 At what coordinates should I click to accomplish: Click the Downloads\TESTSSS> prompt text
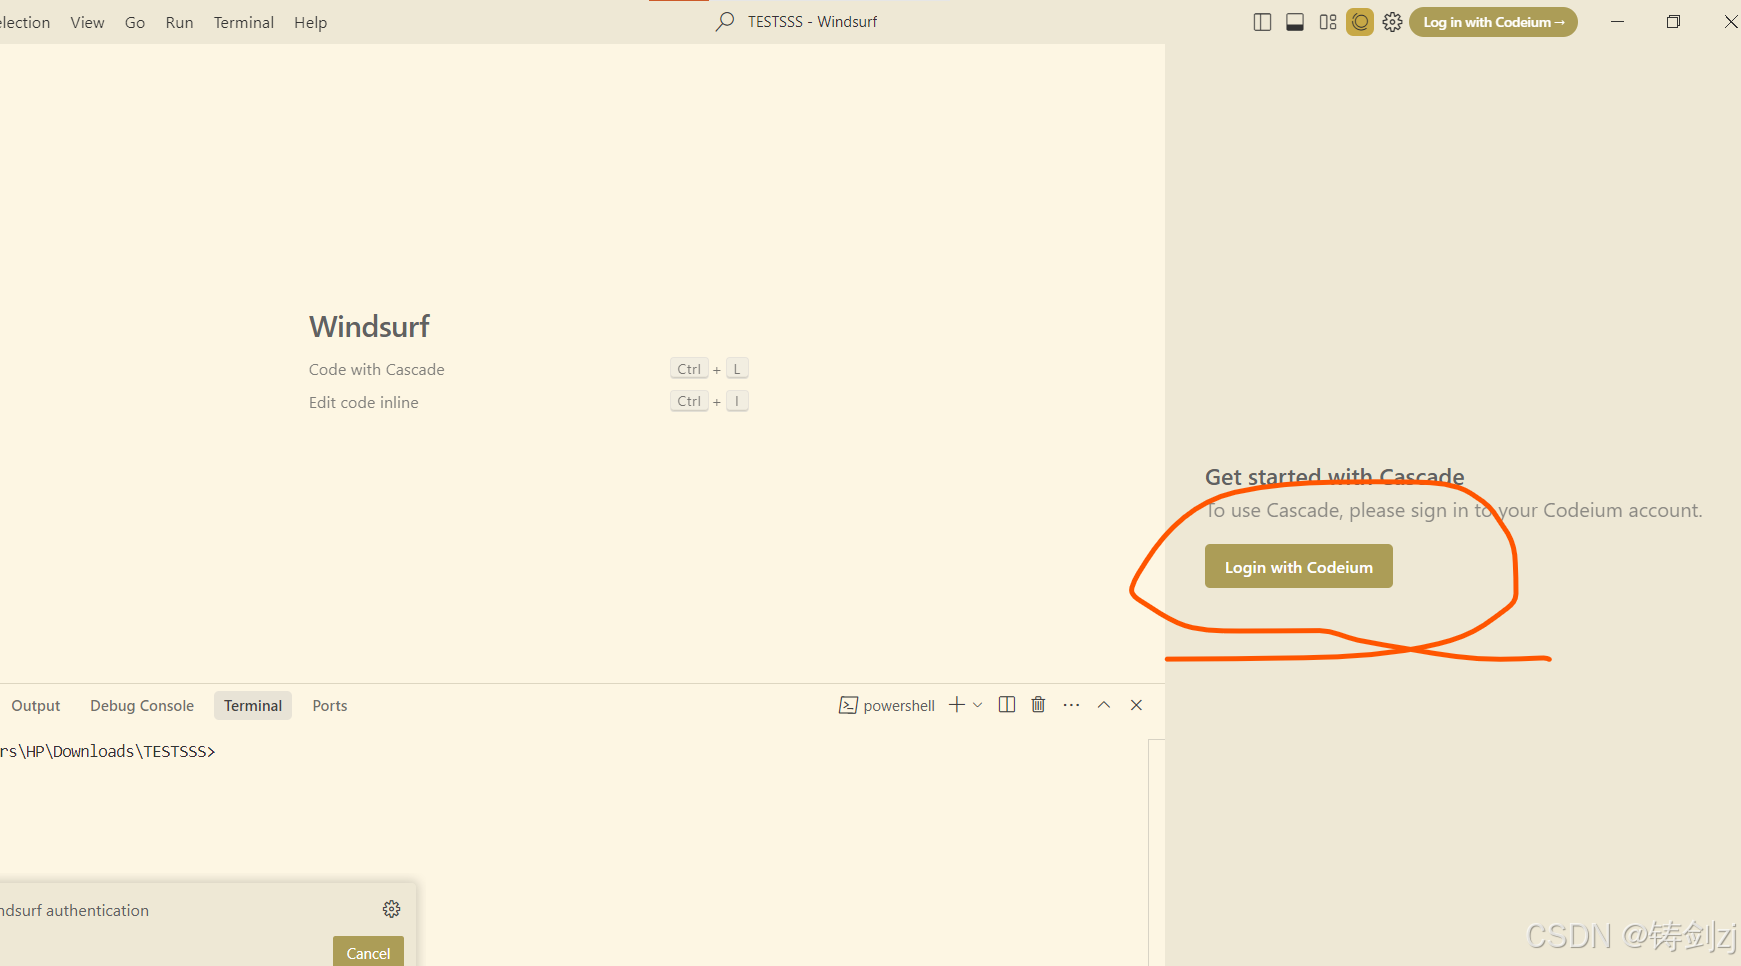click(x=134, y=752)
